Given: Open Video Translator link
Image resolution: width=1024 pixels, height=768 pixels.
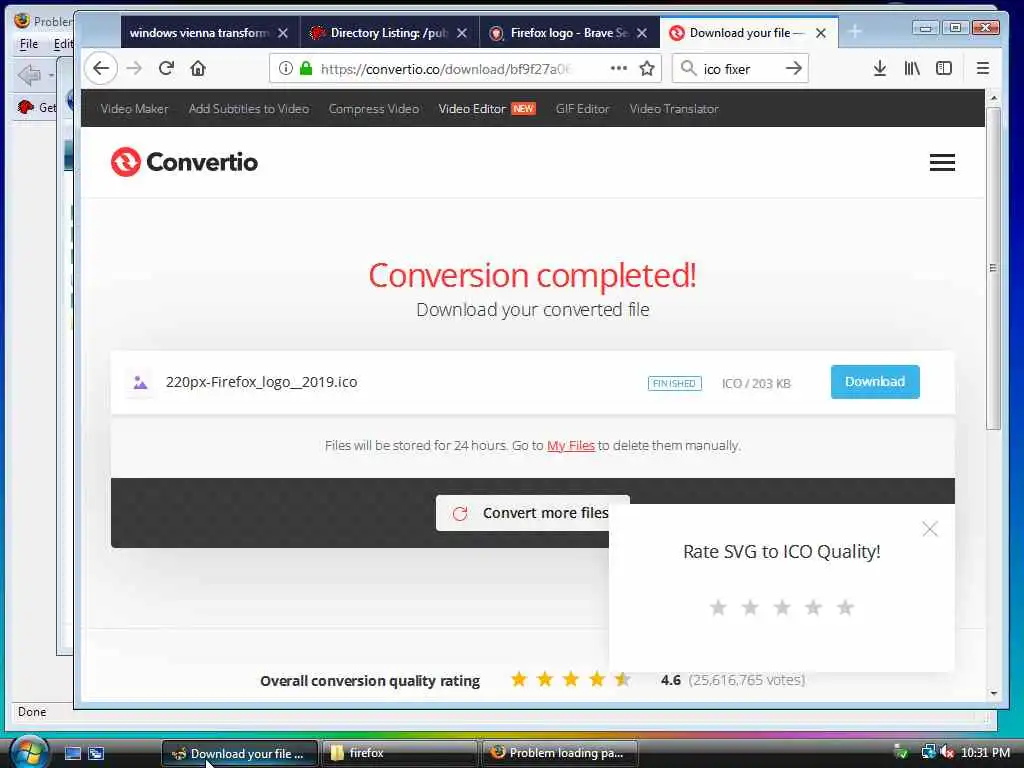Looking at the screenshot, I should point(674,108).
